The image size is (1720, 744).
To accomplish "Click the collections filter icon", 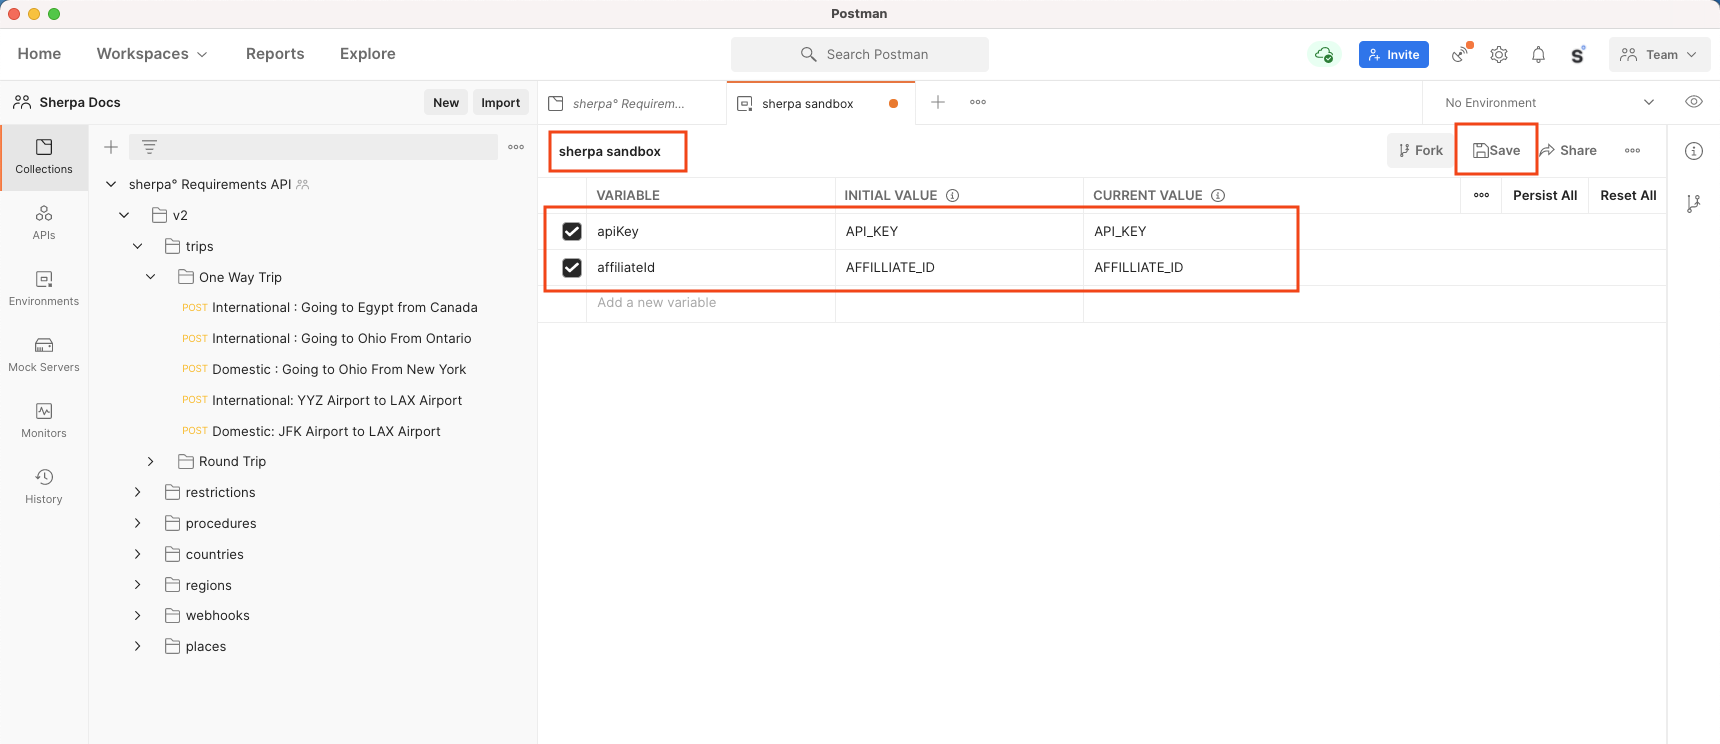I will tap(149, 147).
